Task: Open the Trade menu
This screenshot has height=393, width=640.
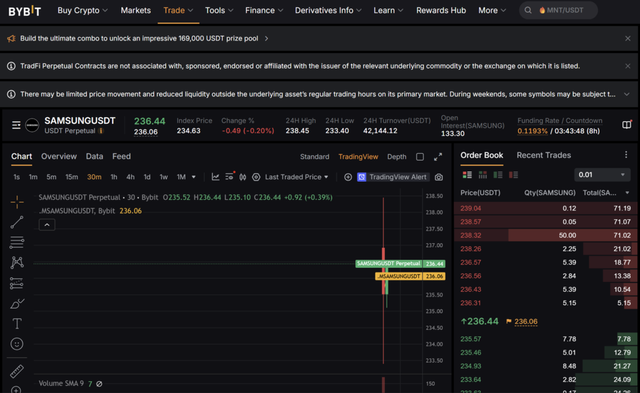Action: pos(178,11)
